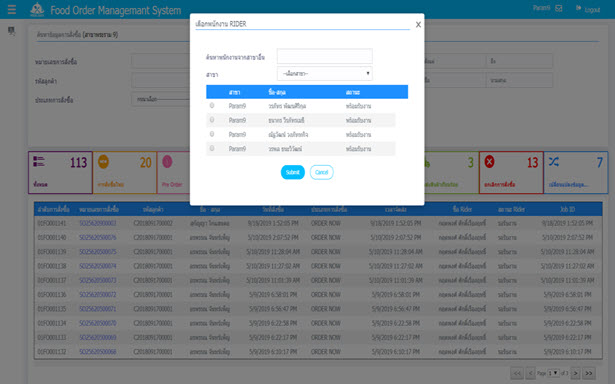Click the list icon on the 113 card
615x384 pixels.
coord(39,161)
